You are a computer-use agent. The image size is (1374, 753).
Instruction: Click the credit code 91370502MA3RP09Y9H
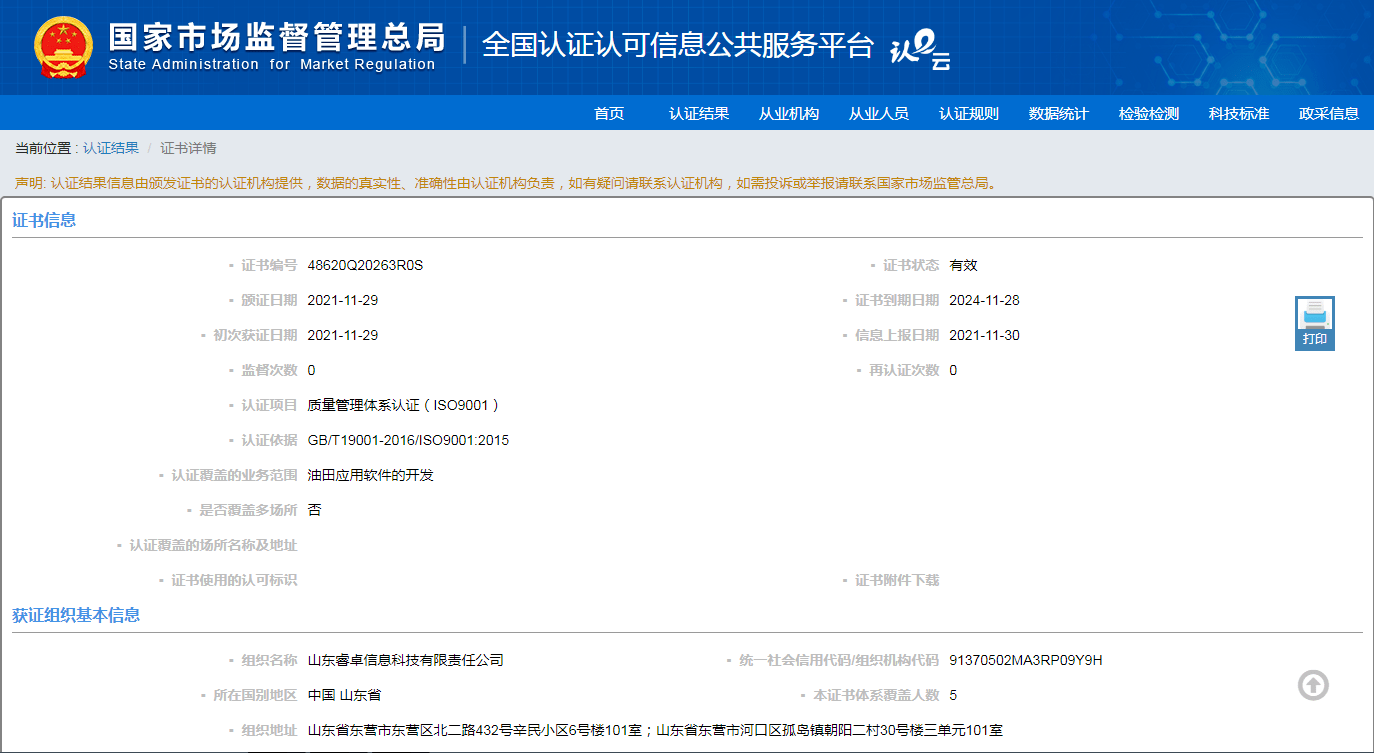pyautogui.click(x=1025, y=660)
